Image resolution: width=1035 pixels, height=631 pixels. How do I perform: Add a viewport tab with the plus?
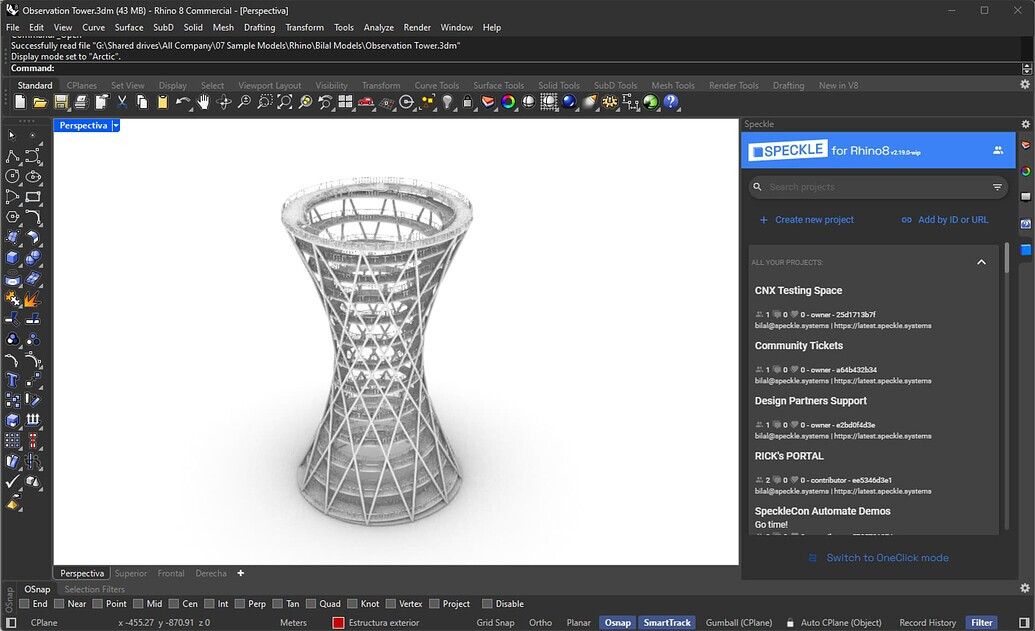pyautogui.click(x=241, y=573)
